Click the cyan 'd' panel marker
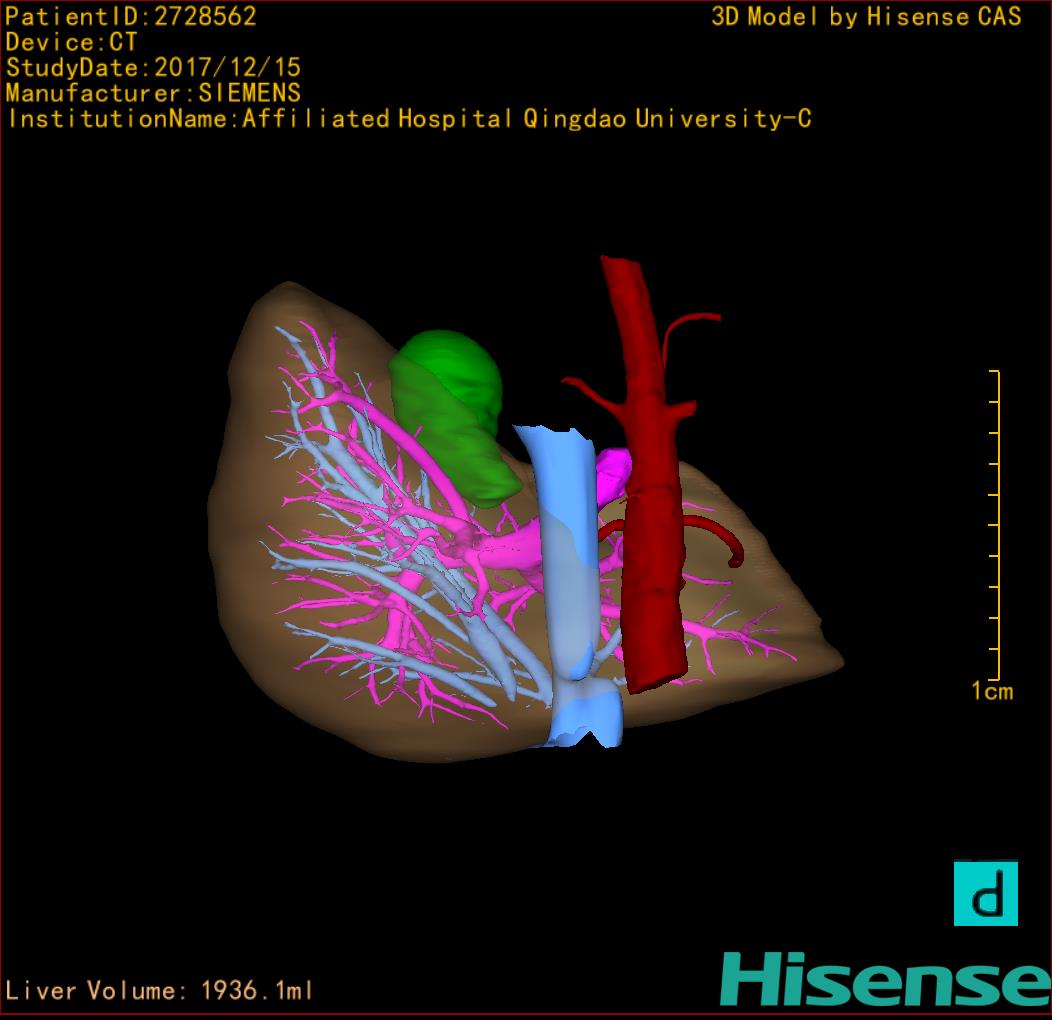Viewport: 1052px width, 1020px height. point(986,893)
